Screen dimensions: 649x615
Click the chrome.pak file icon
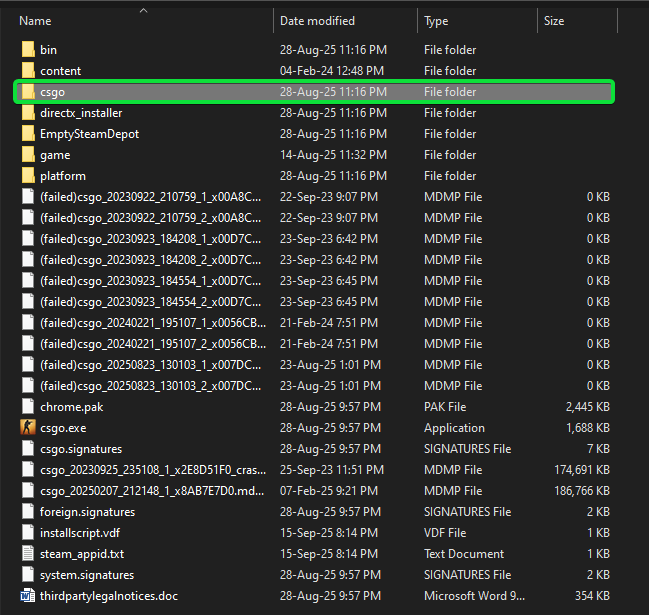(28, 406)
